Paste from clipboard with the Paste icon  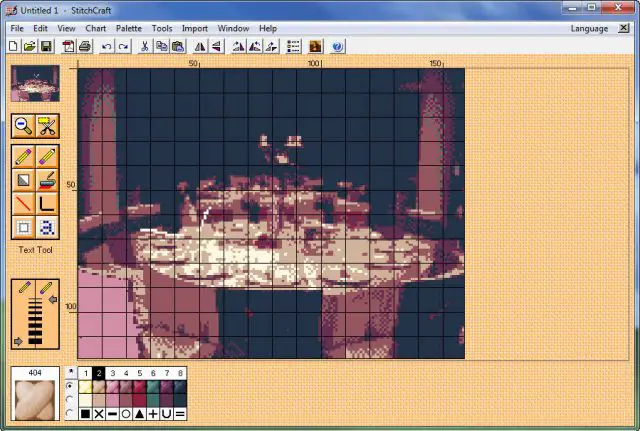178,46
